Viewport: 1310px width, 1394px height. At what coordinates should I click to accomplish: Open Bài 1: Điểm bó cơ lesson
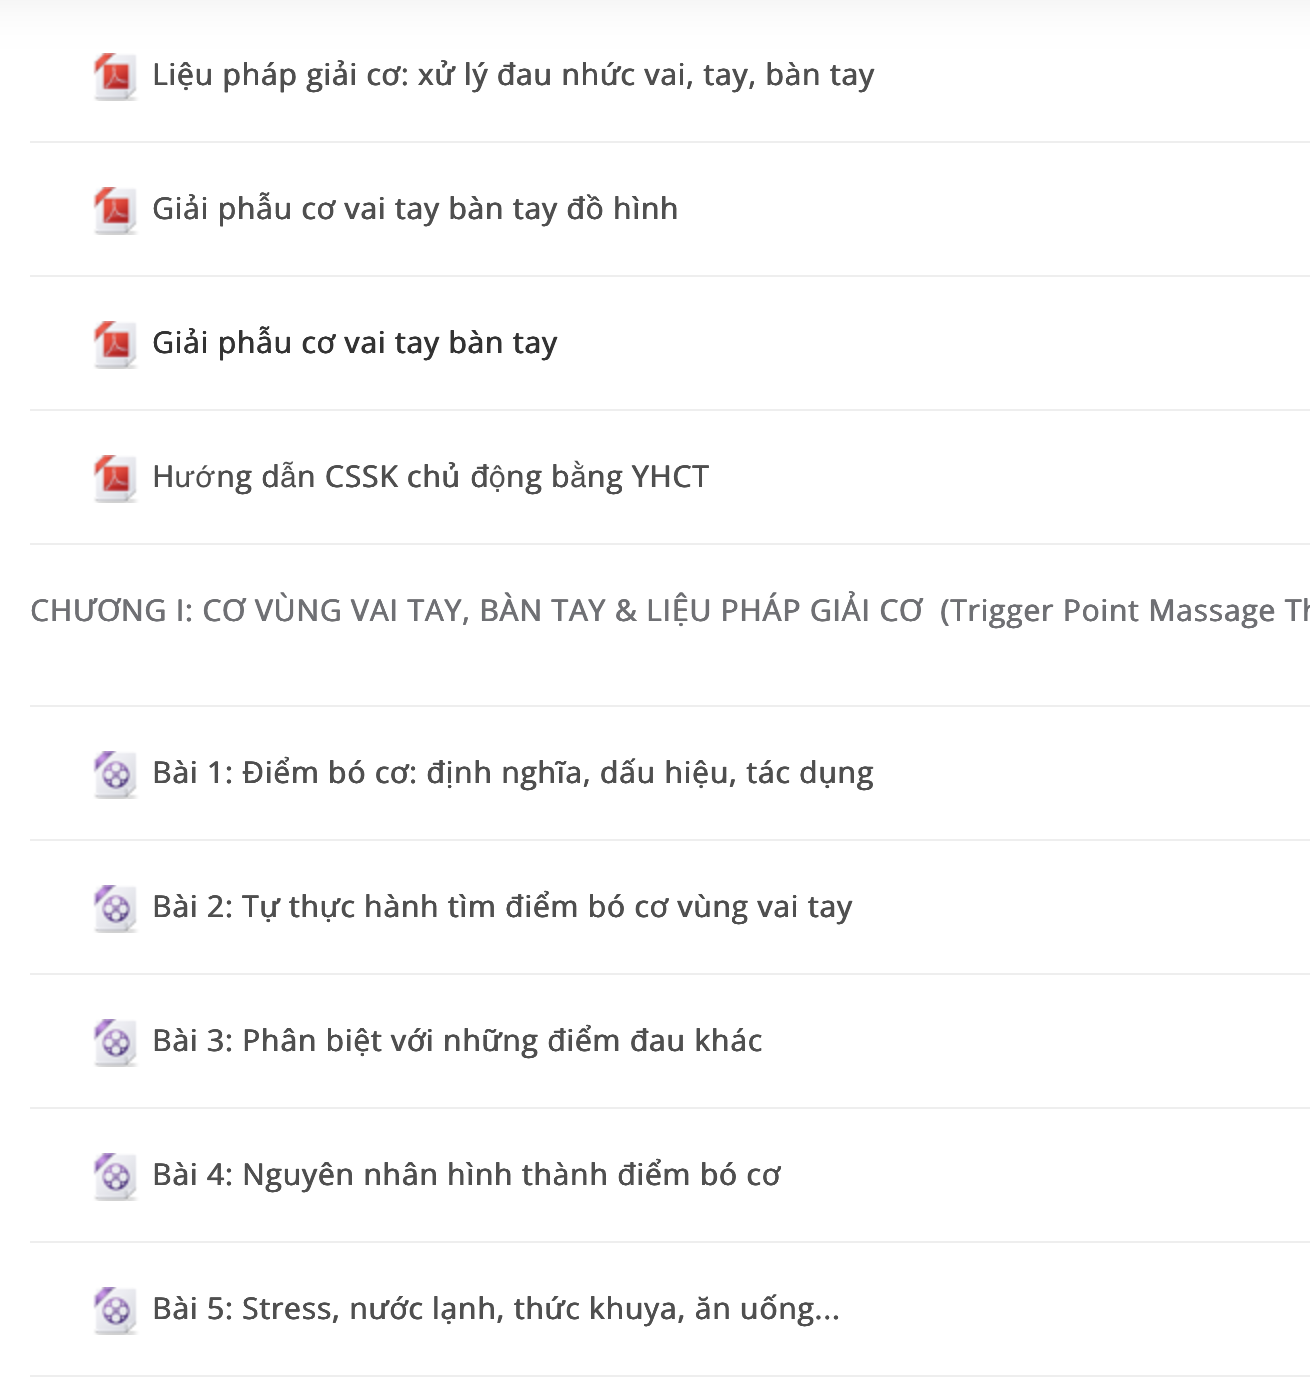[x=513, y=774]
